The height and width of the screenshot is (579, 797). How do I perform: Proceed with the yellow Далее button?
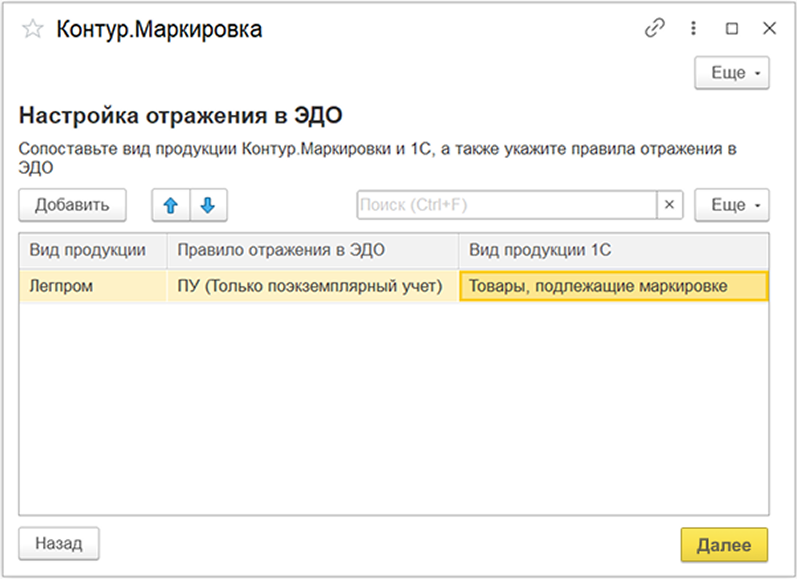[x=724, y=544]
